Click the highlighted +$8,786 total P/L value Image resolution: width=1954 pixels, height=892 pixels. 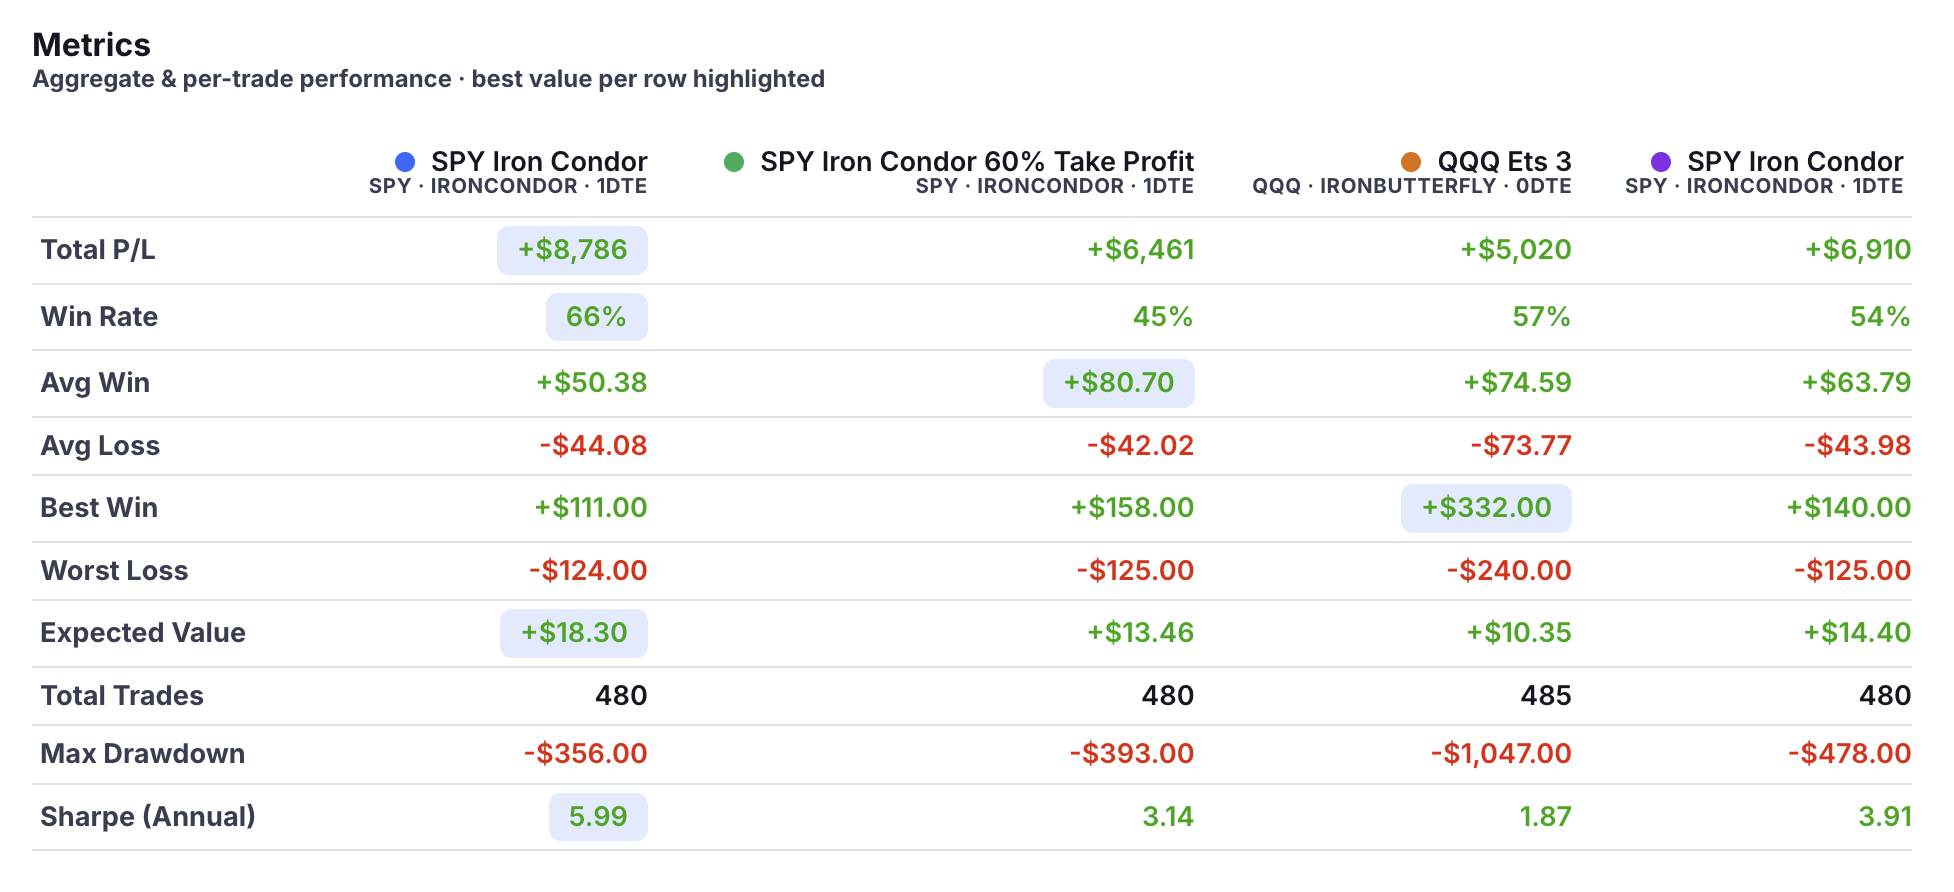pos(572,250)
